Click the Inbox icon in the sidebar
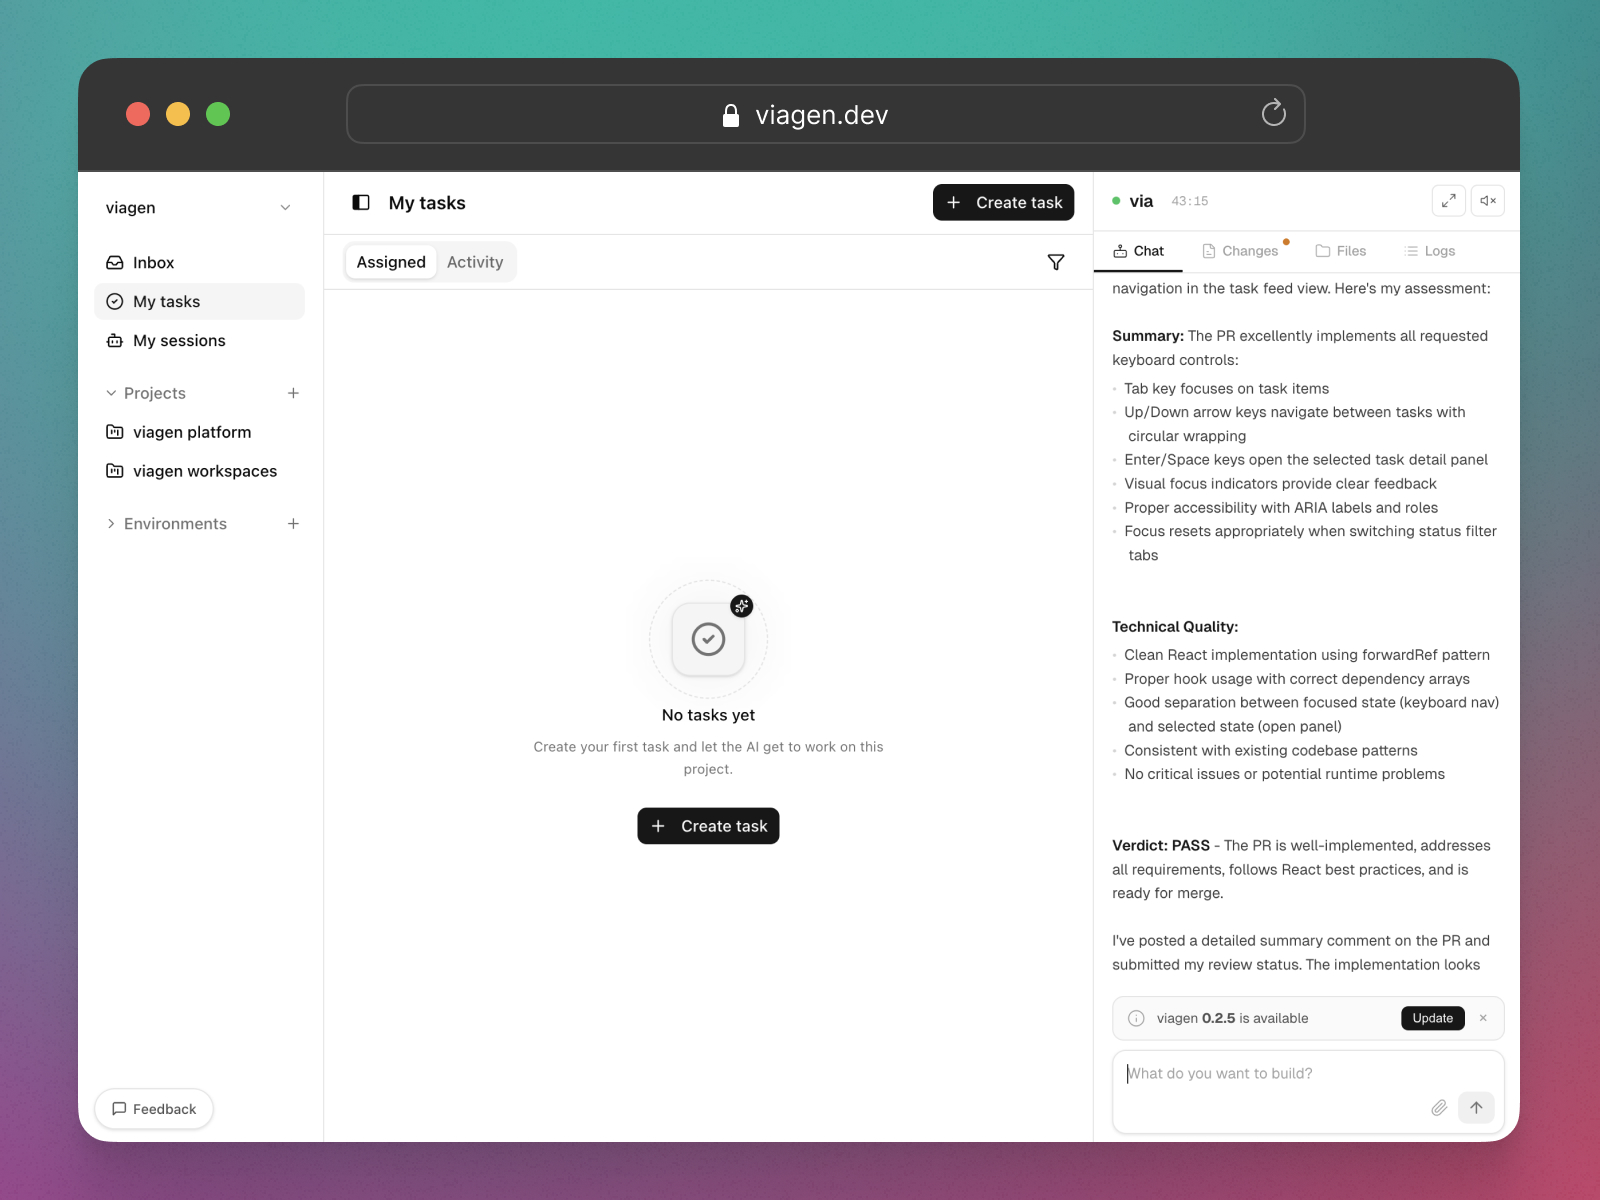The height and width of the screenshot is (1200, 1600). click(115, 262)
